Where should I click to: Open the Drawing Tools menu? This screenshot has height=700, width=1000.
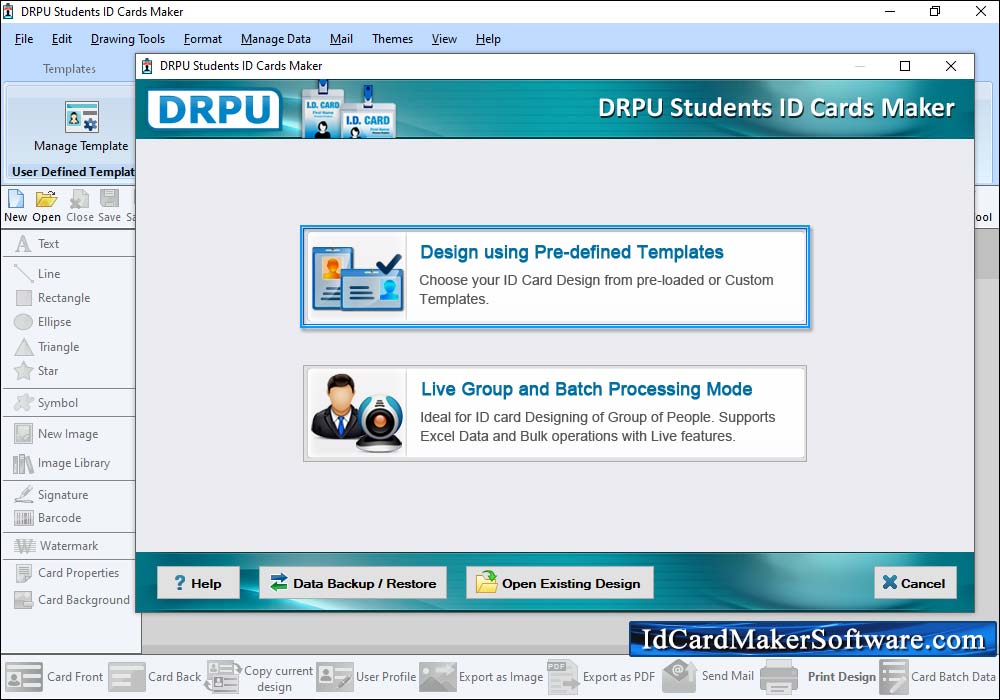point(128,39)
